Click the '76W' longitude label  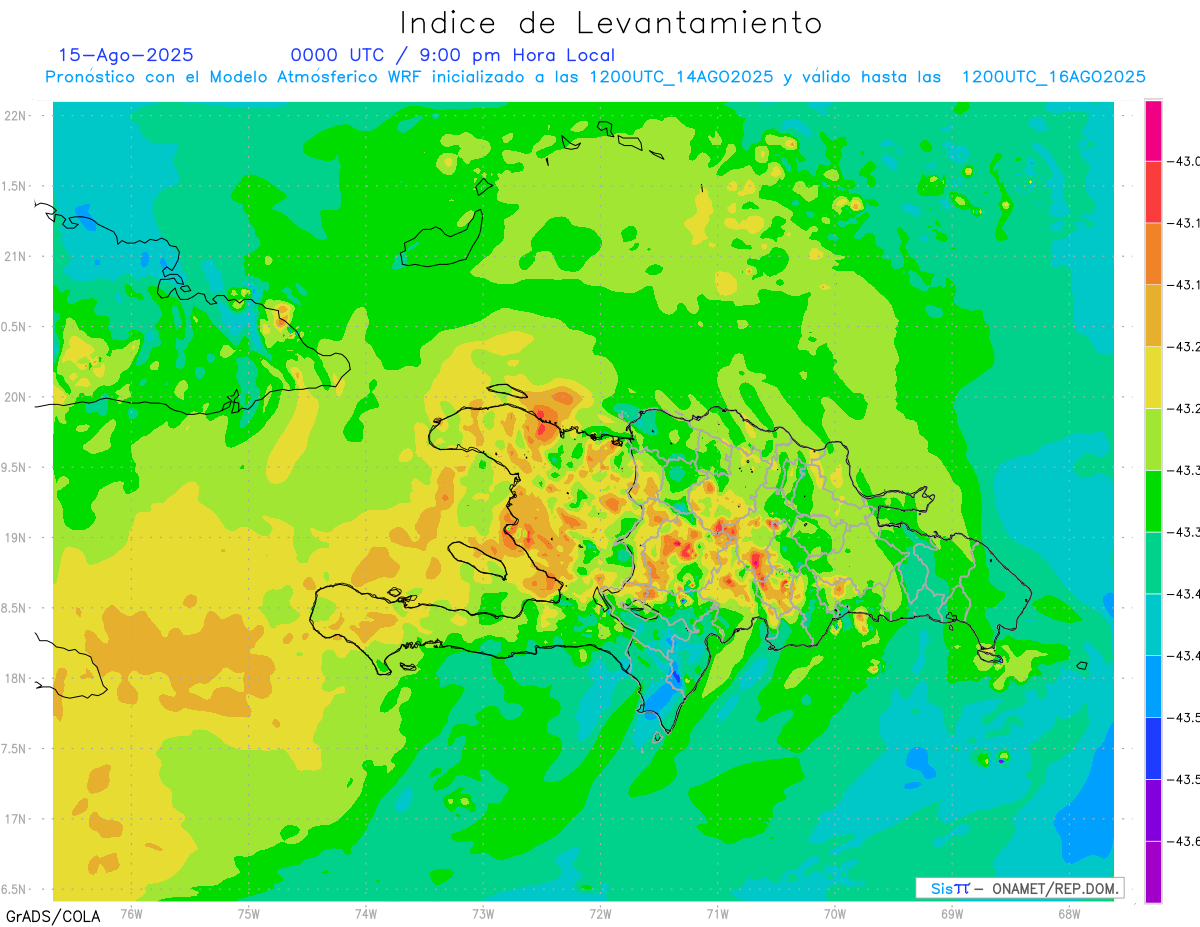coord(131,913)
